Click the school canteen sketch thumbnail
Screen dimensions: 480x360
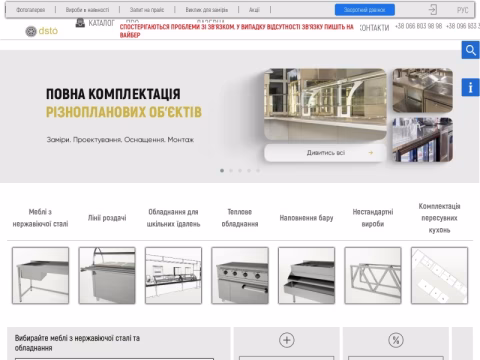pyautogui.click(x=173, y=275)
